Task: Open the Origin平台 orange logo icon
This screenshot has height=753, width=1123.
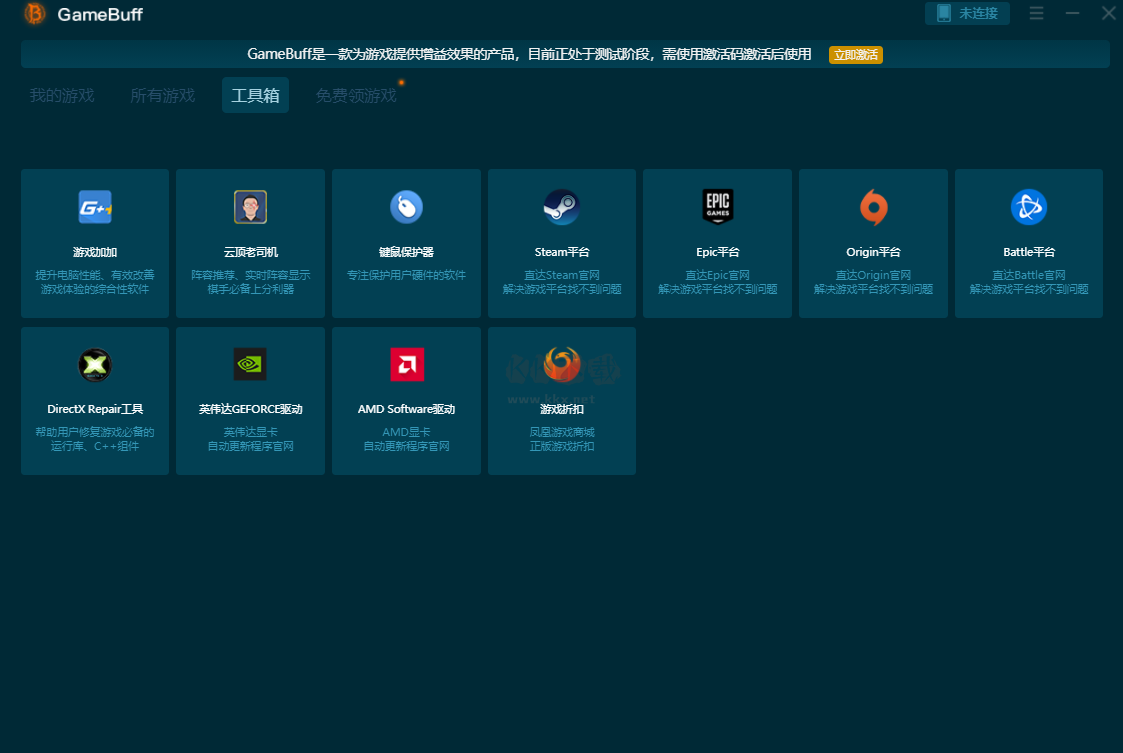Action: pyautogui.click(x=873, y=207)
